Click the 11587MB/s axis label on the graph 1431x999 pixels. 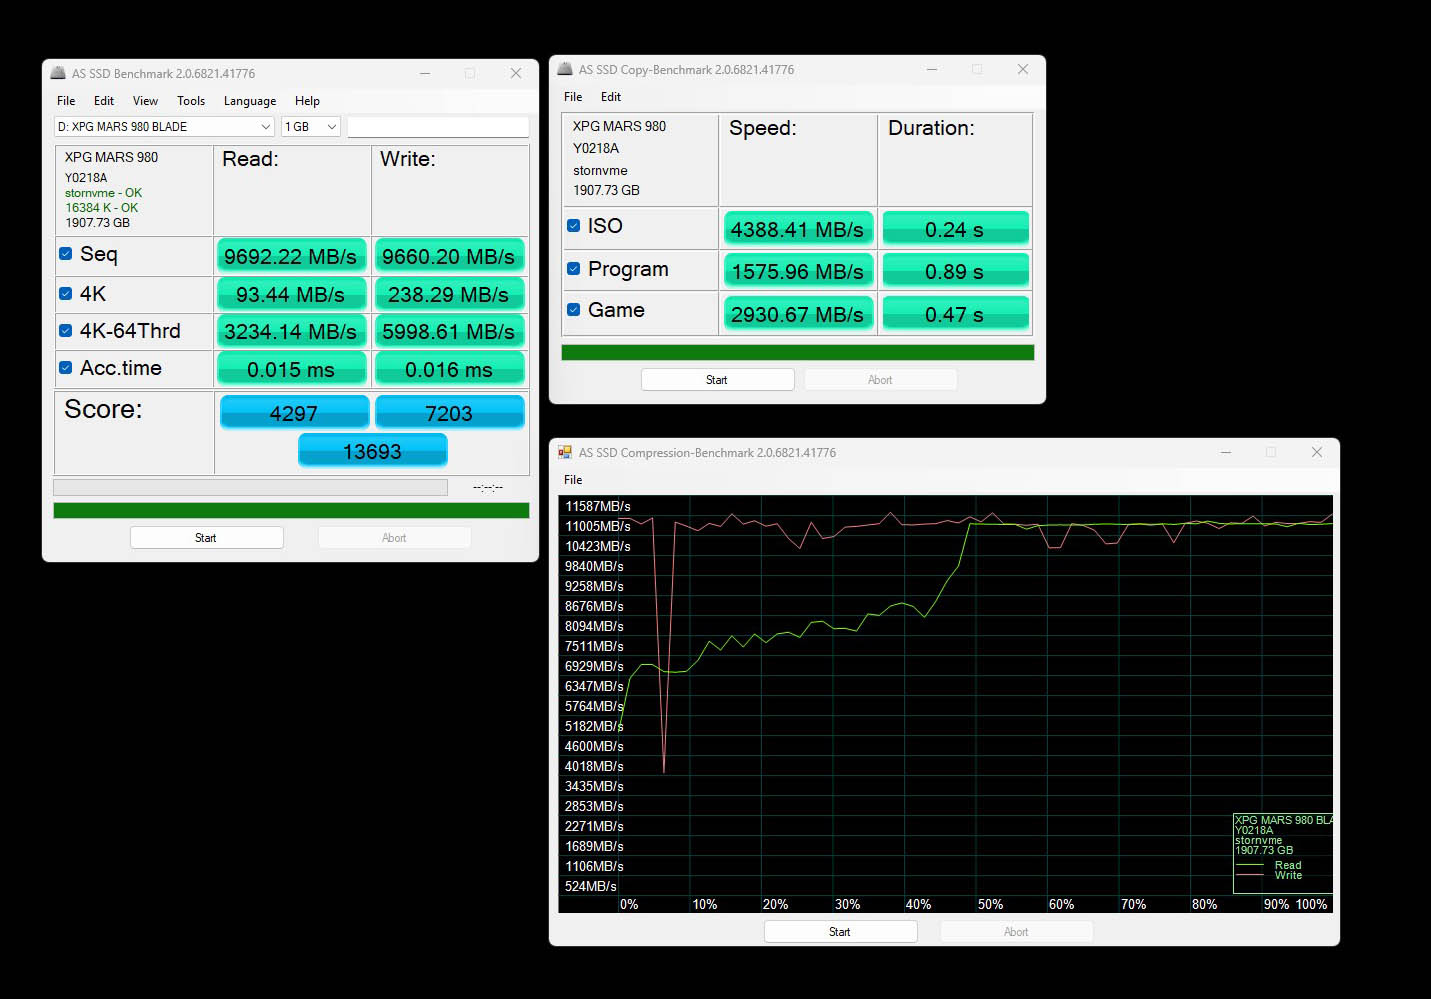pyautogui.click(x=598, y=506)
